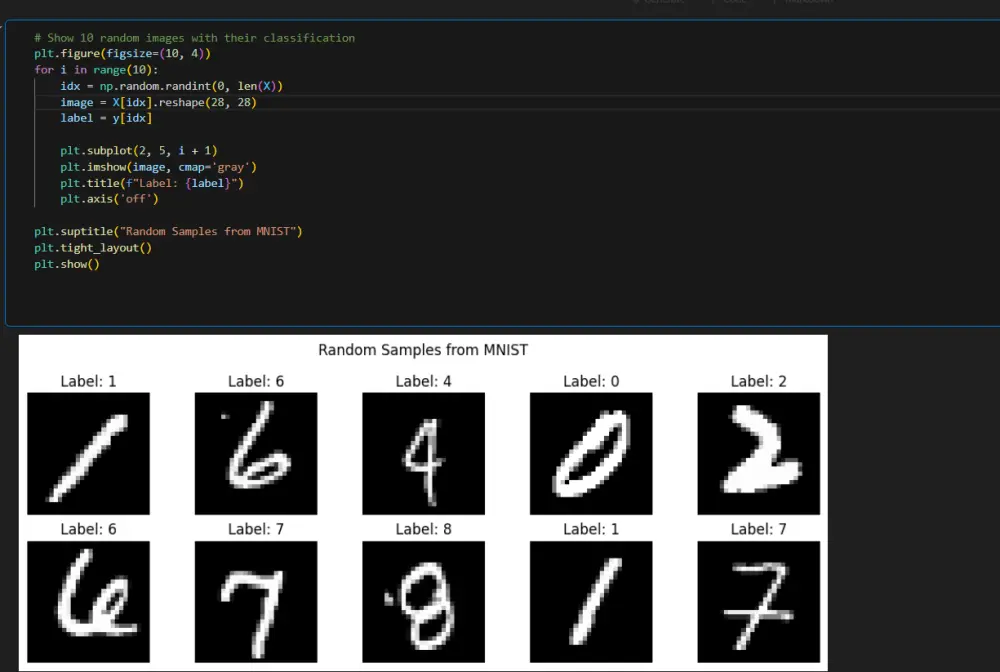Click the digit 1 sample image

pos(88,453)
